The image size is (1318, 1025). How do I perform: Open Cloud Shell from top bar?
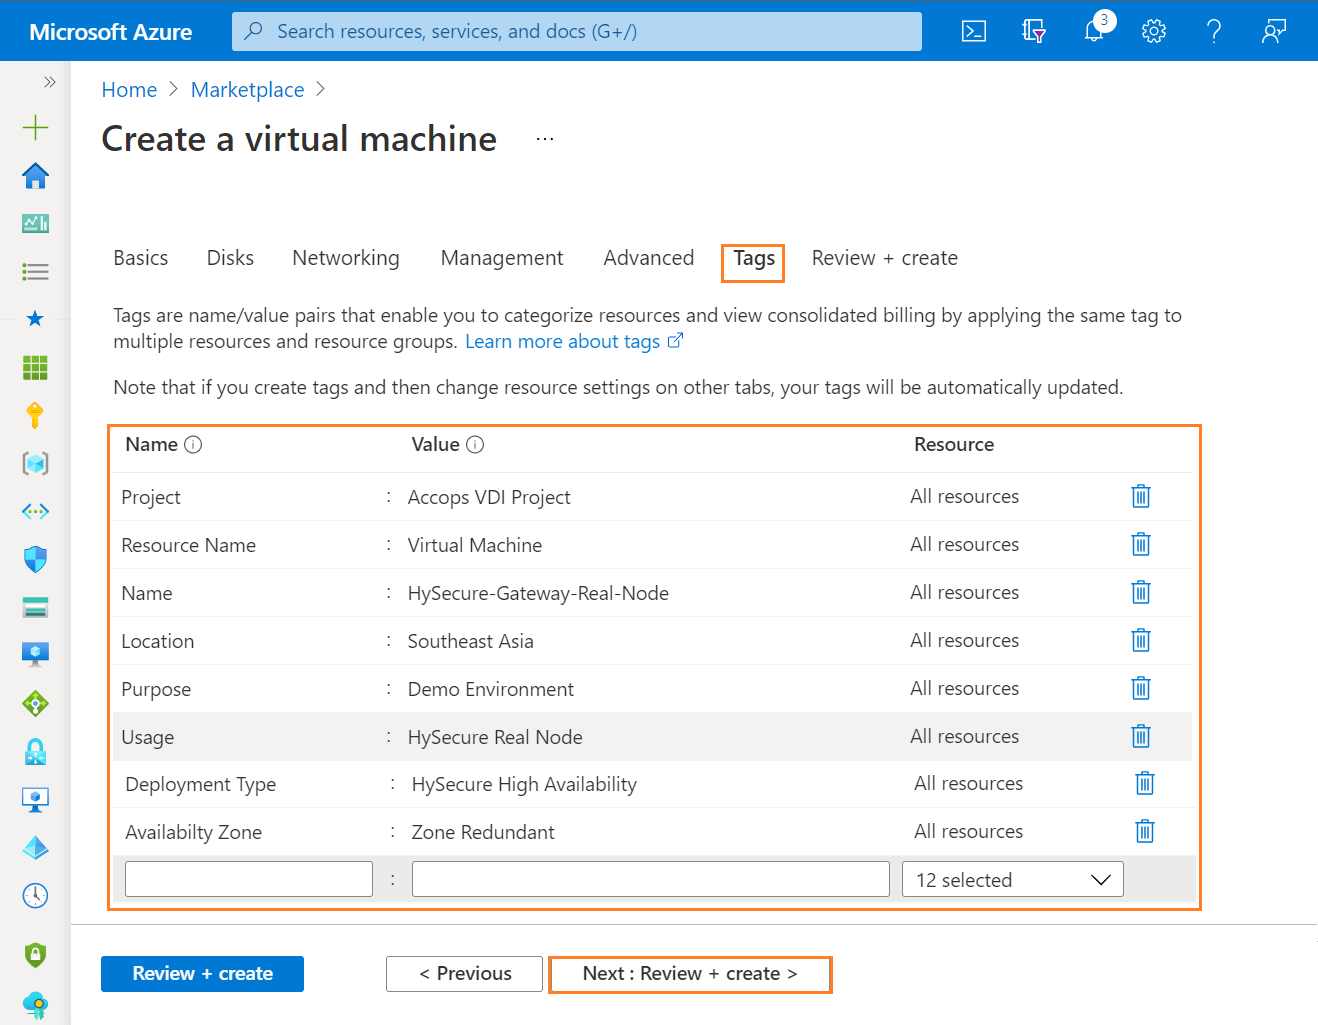click(973, 31)
